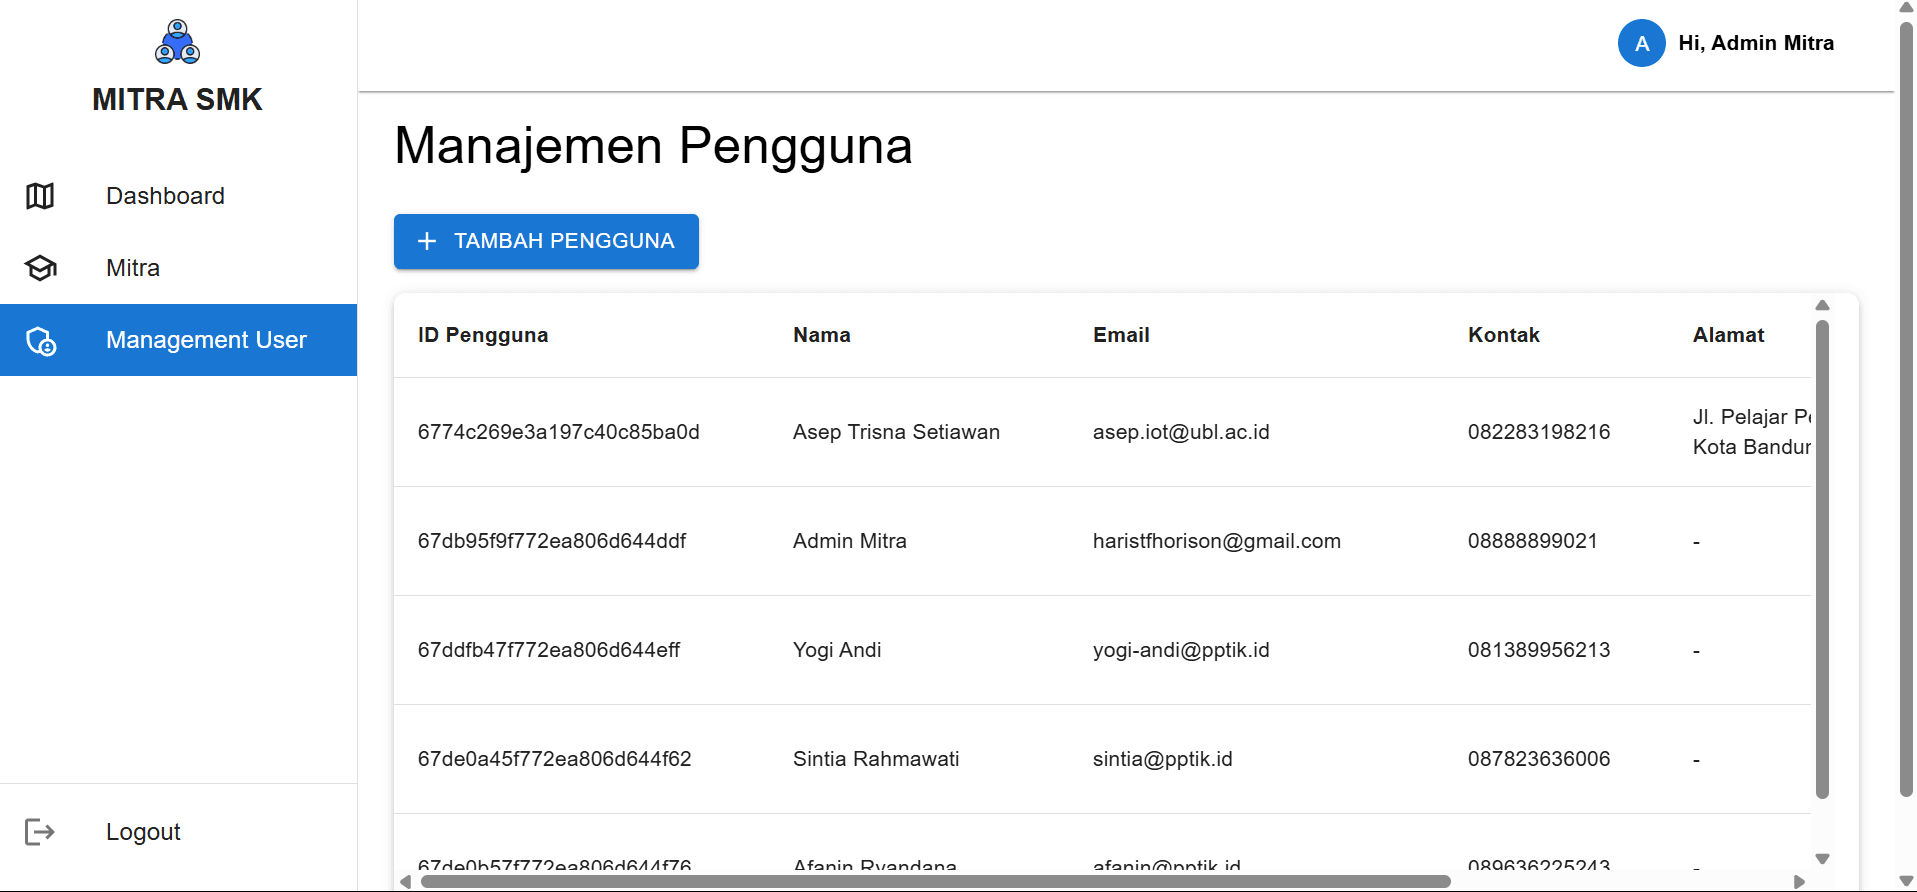The width and height of the screenshot is (1917, 892).
Task: Click the Hi, Admin Mitra greeting
Action: coord(1755,43)
